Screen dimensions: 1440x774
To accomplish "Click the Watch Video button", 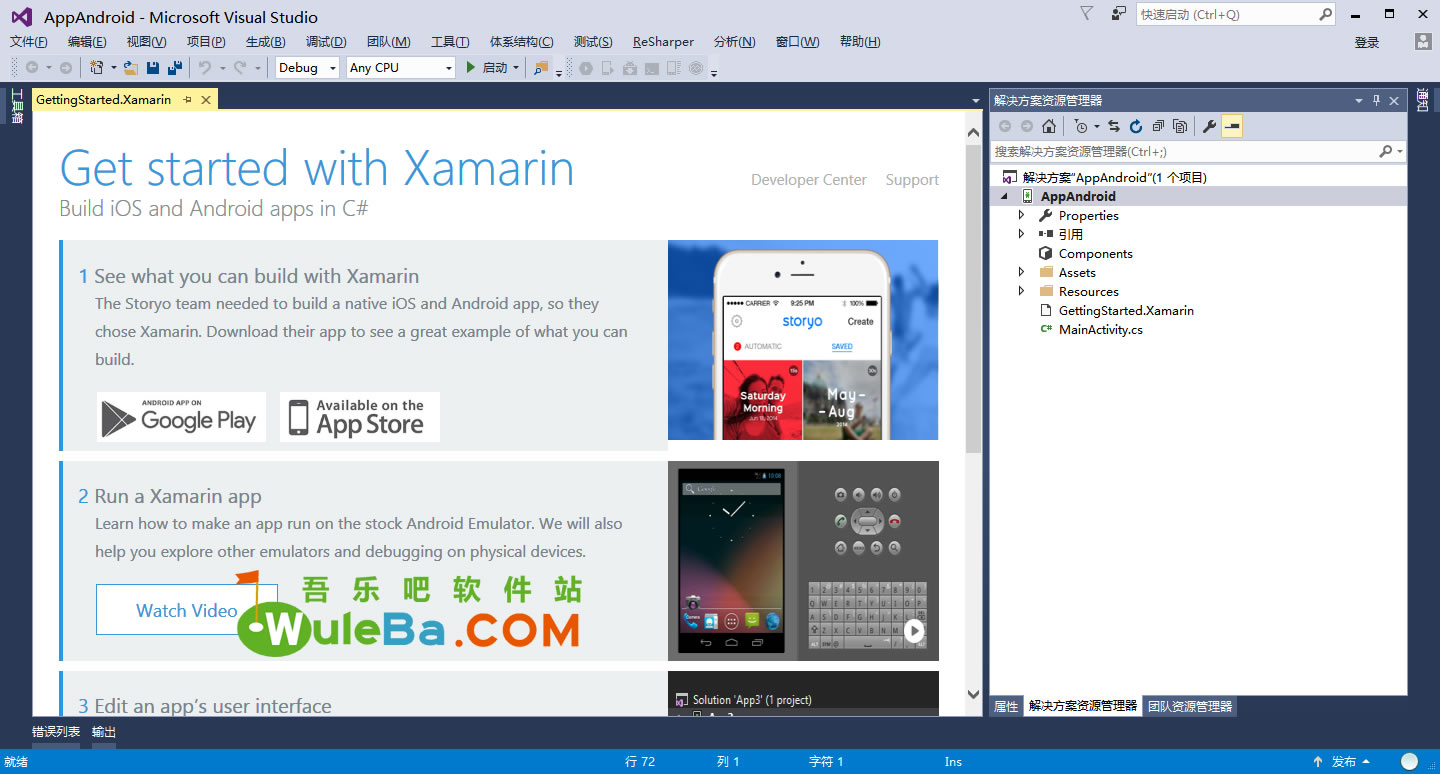I will pyautogui.click(x=187, y=610).
